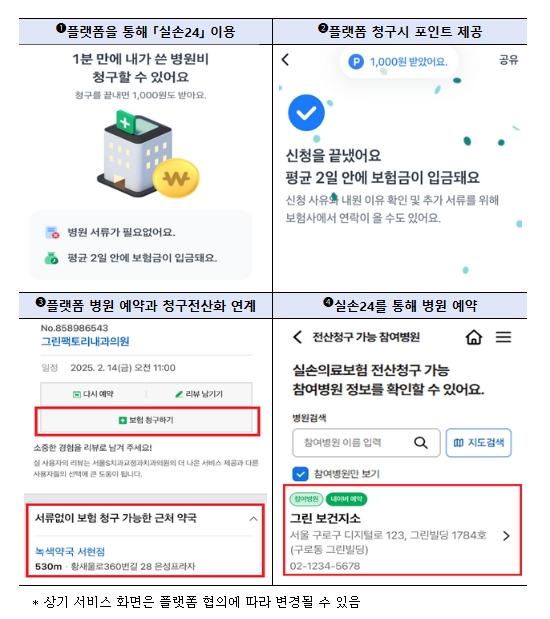Click the 보험 청구하기 button

pos(146,420)
